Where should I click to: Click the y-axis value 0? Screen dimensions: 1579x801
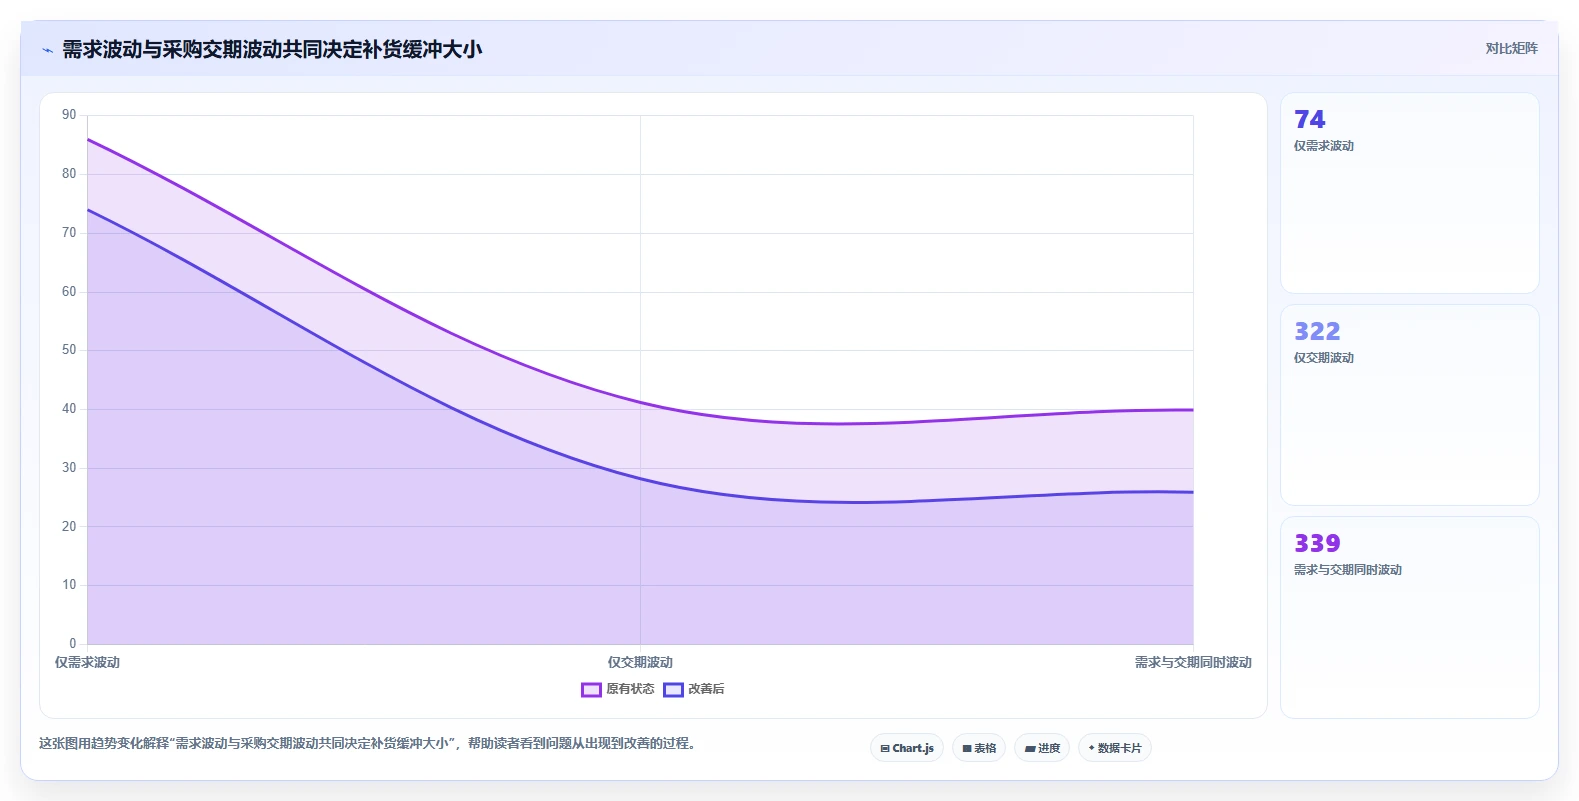pyautogui.click(x=72, y=643)
